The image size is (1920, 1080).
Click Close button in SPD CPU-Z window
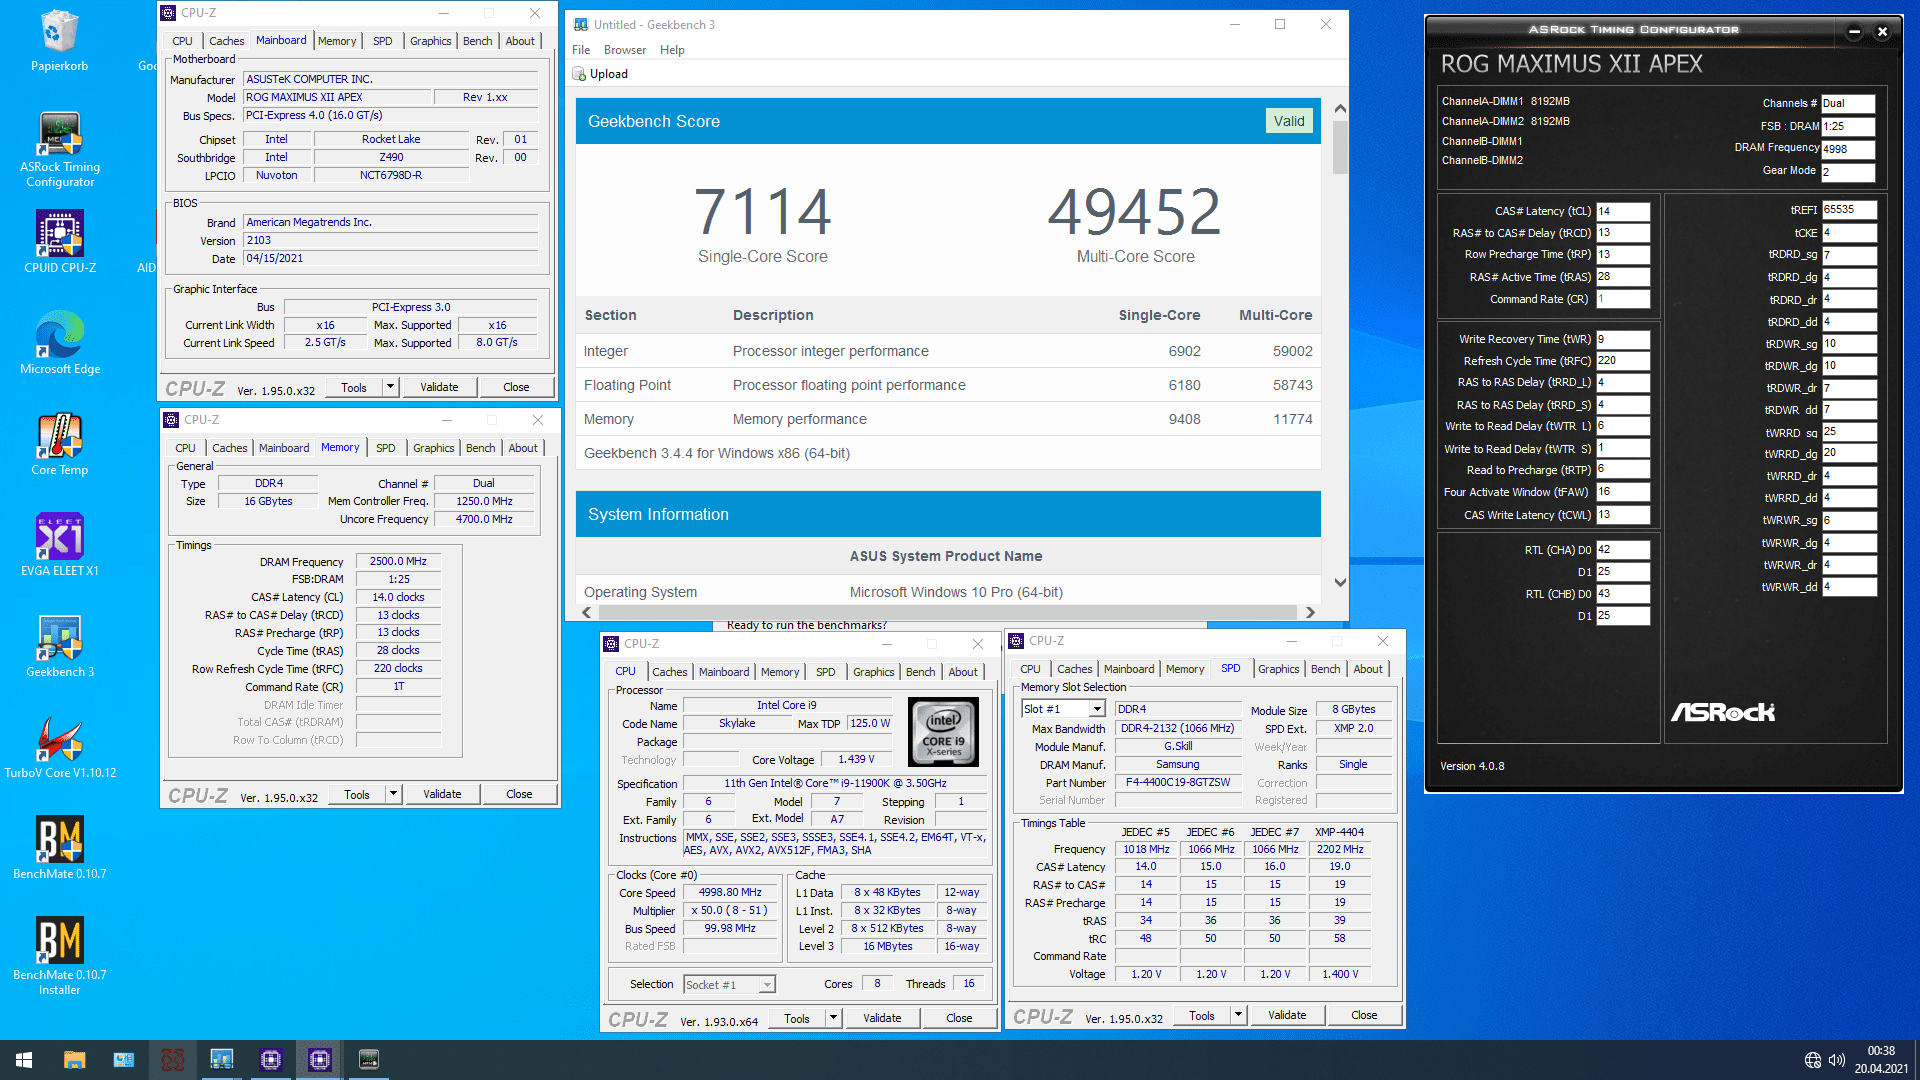1364,1015
